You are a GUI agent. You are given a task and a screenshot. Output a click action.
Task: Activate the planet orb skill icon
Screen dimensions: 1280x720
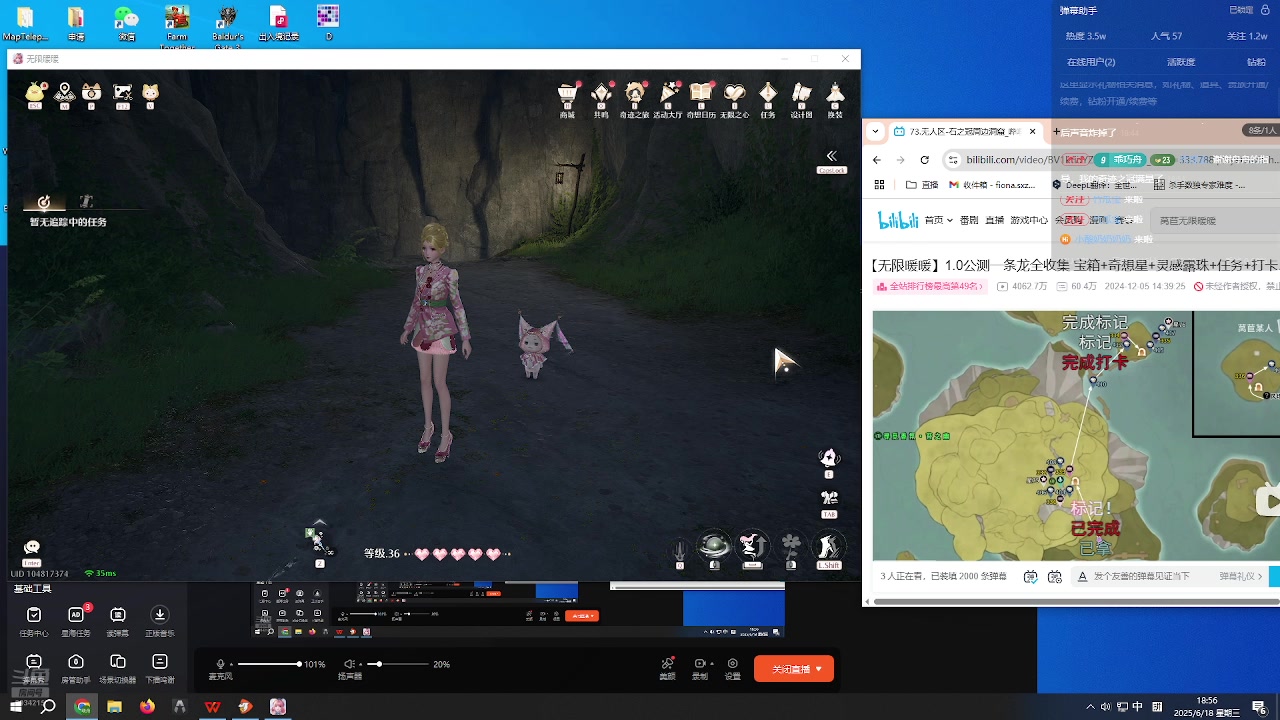click(714, 546)
